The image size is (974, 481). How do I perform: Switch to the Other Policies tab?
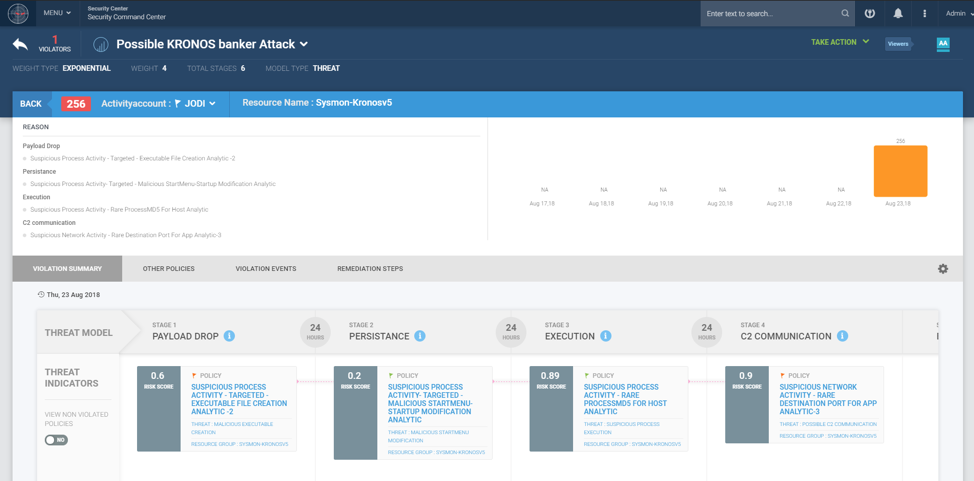click(x=168, y=269)
